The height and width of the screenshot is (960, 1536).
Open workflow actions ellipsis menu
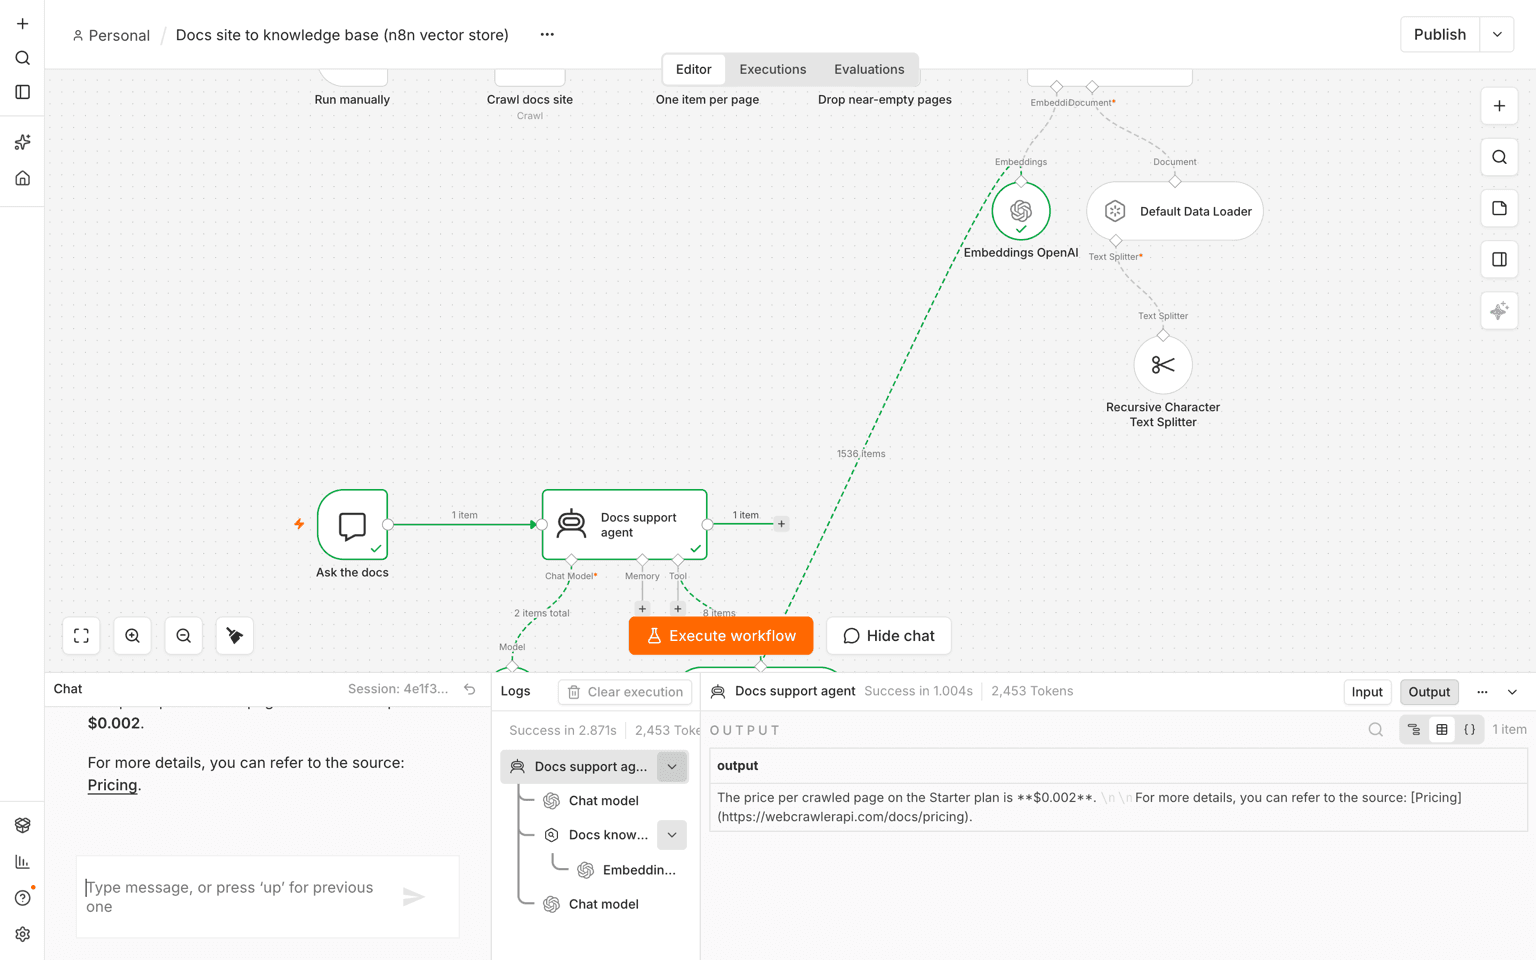tap(547, 34)
